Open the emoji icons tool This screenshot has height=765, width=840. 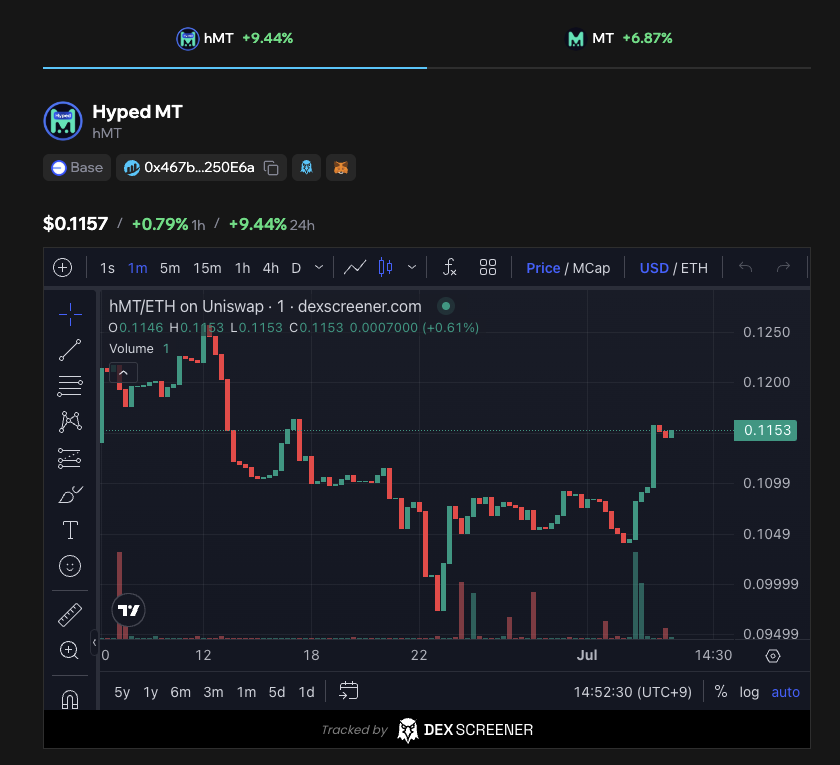pos(70,566)
